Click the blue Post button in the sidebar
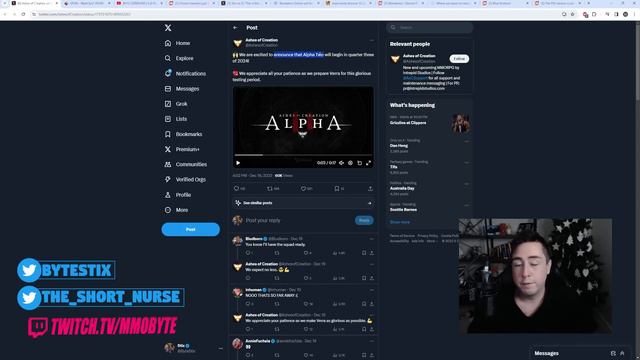Image resolution: width=640 pixels, height=360 pixels. (x=191, y=229)
